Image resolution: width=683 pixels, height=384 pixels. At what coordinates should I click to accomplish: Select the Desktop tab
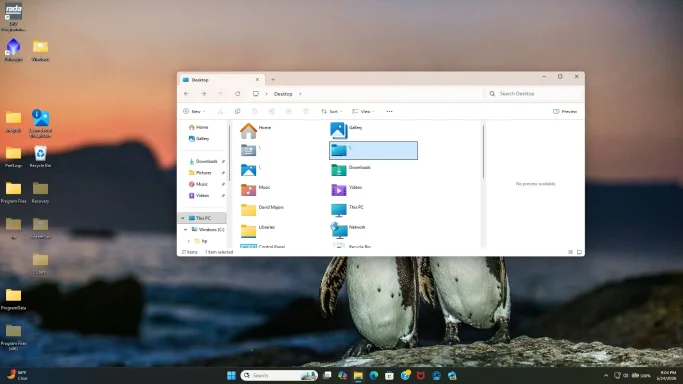click(x=221, y=80)
